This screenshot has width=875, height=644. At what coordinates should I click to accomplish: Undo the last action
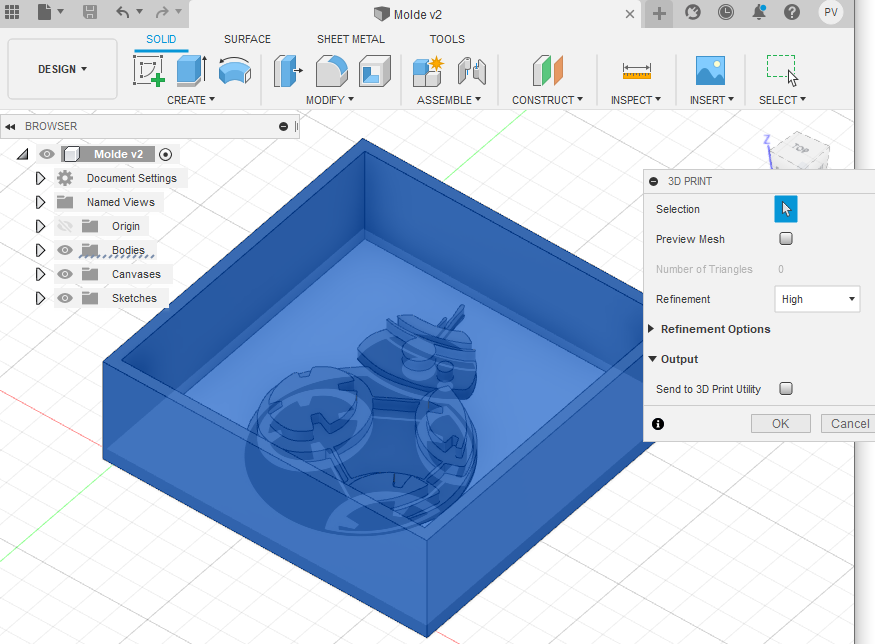pos(122,12)
